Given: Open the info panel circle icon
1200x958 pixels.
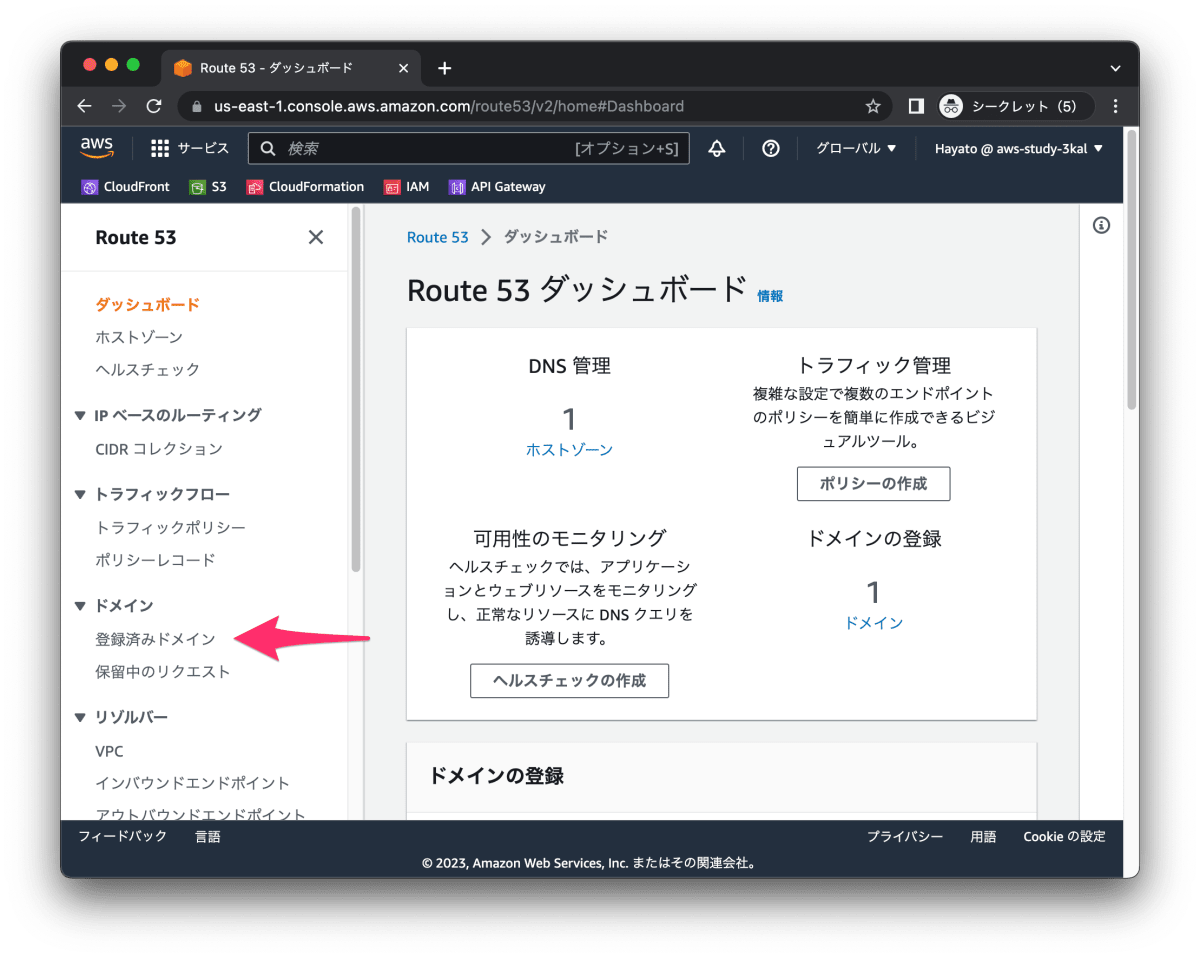Looking at the screenshot, I should tap(1101, 226).
